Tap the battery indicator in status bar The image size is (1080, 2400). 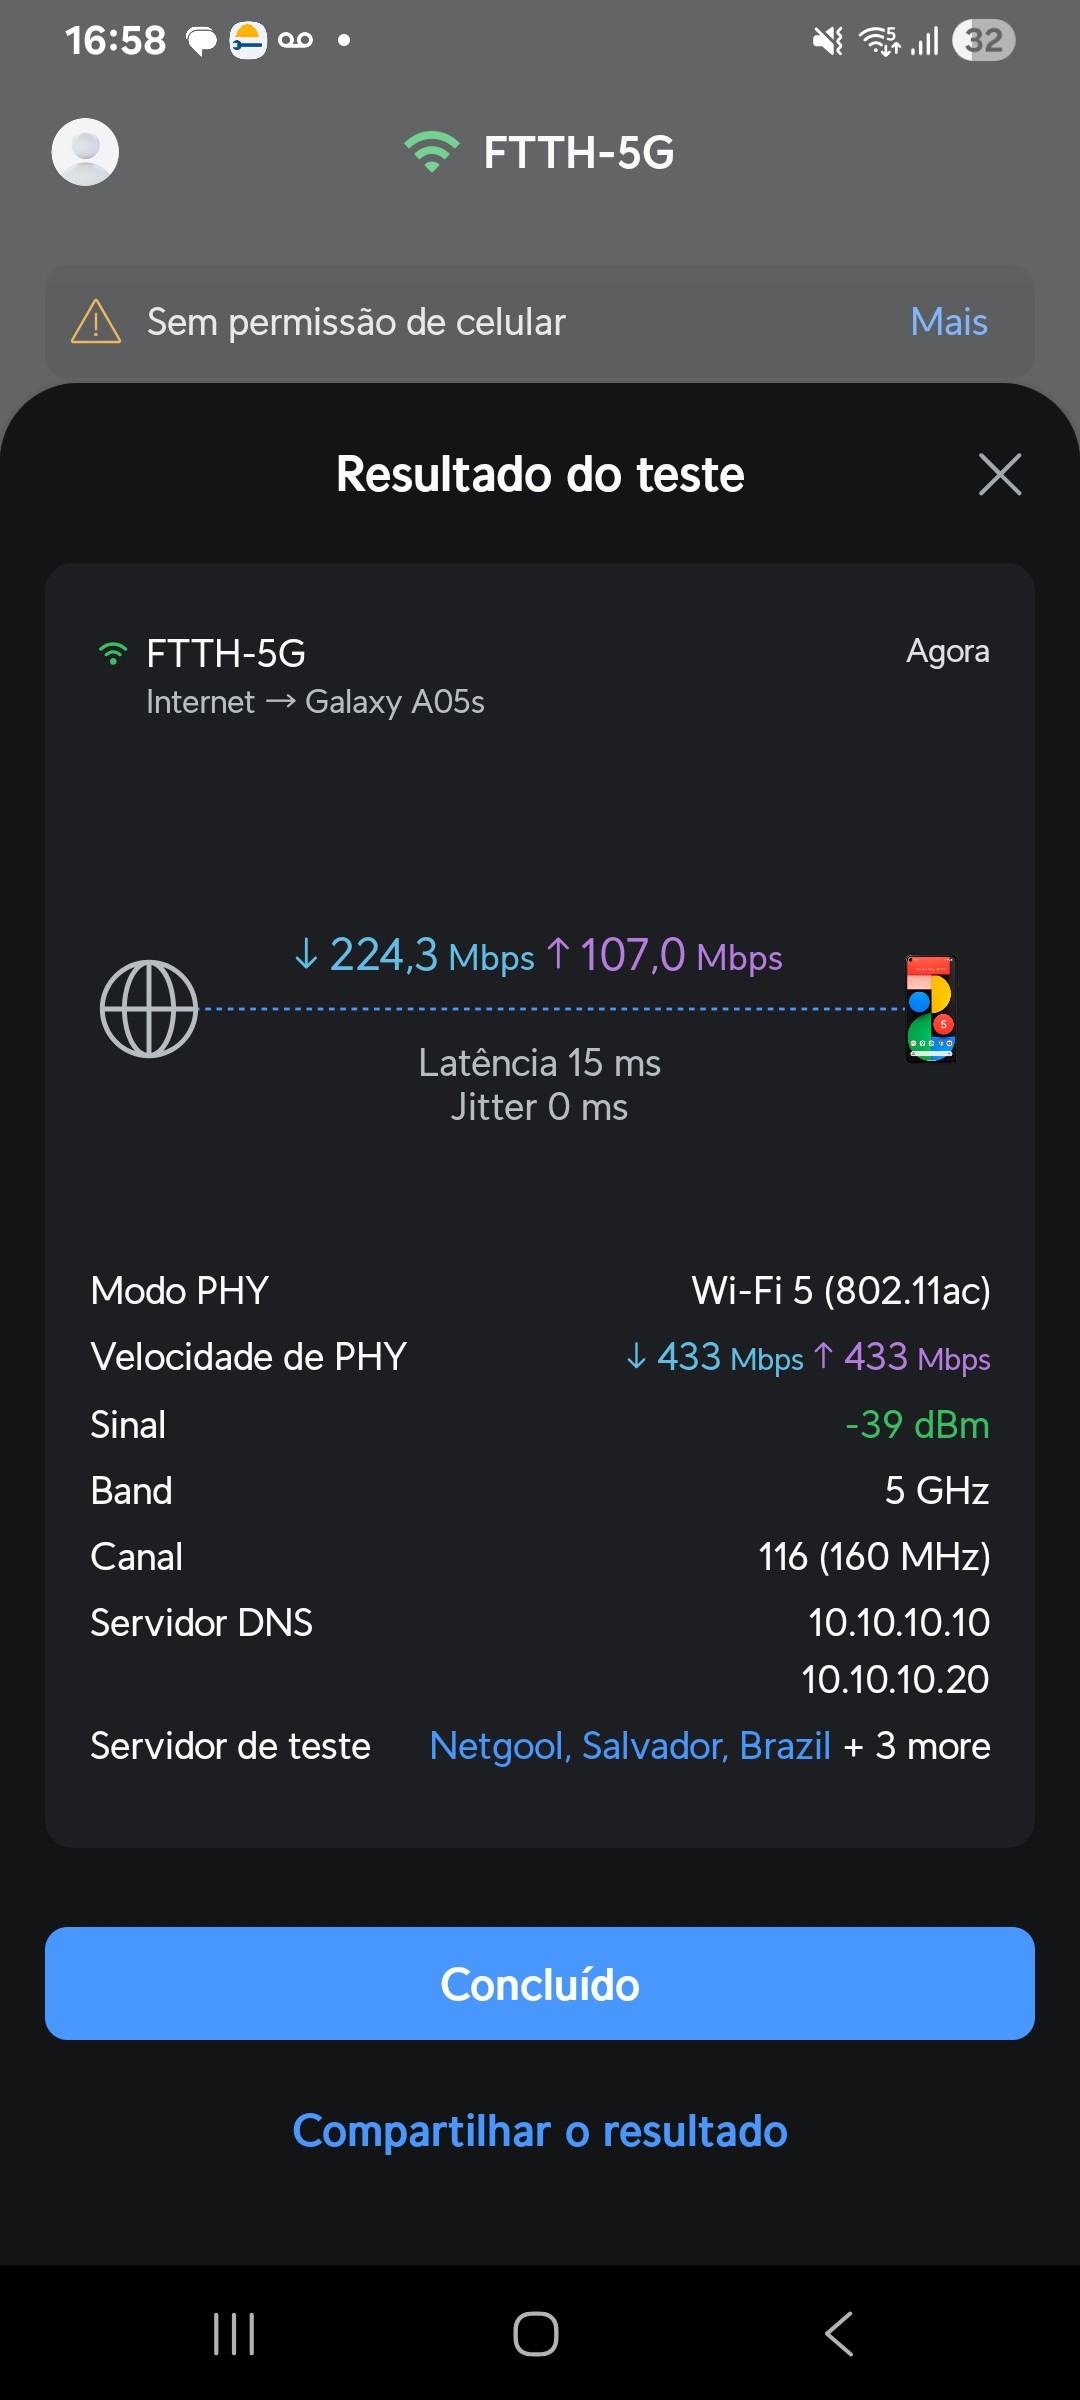pos(984,40)
